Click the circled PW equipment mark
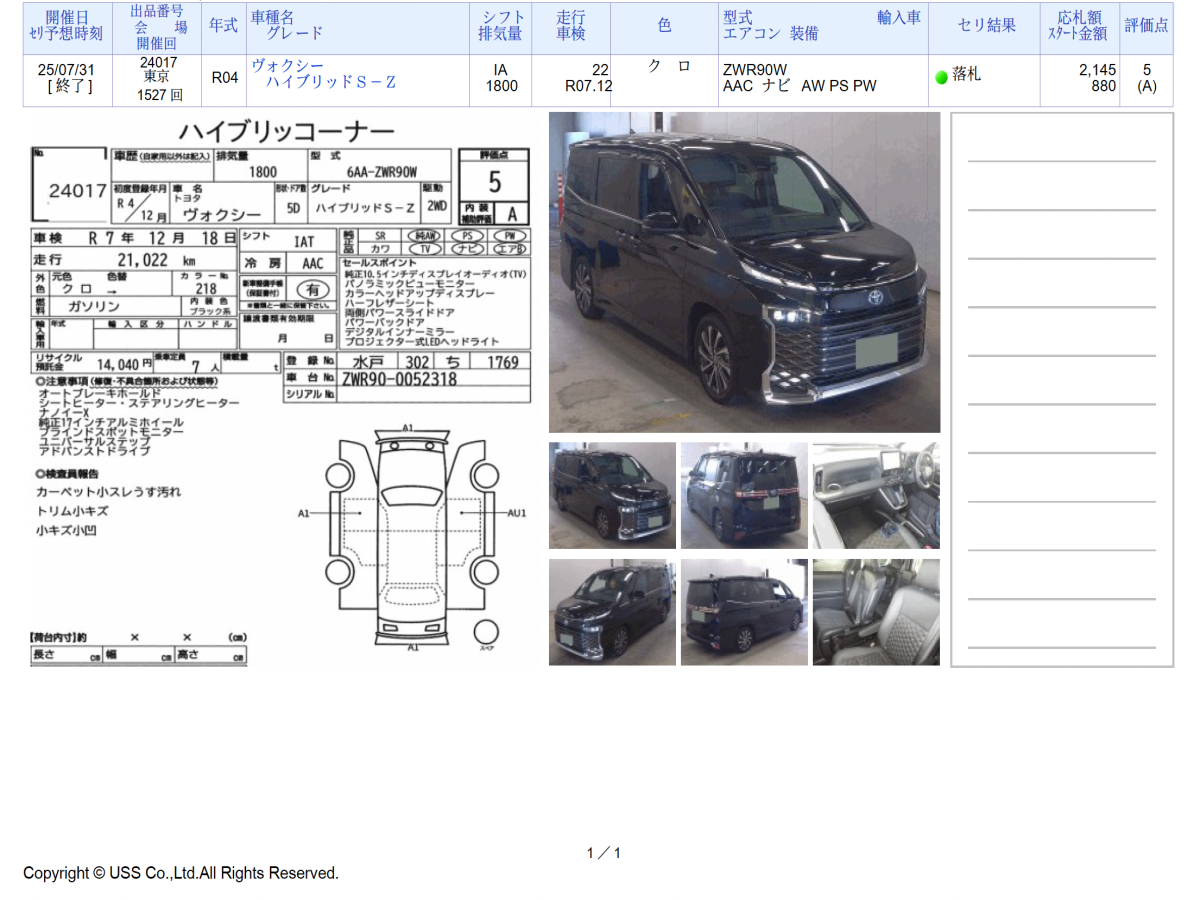Viewport: 1200px width, 900px height. click(x=510, y=236)
